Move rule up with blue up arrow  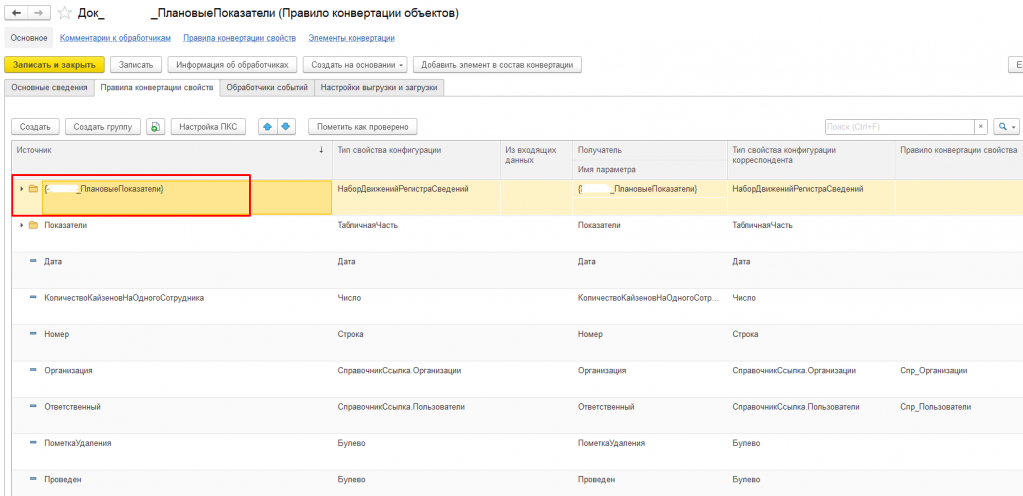coord(267,127)
